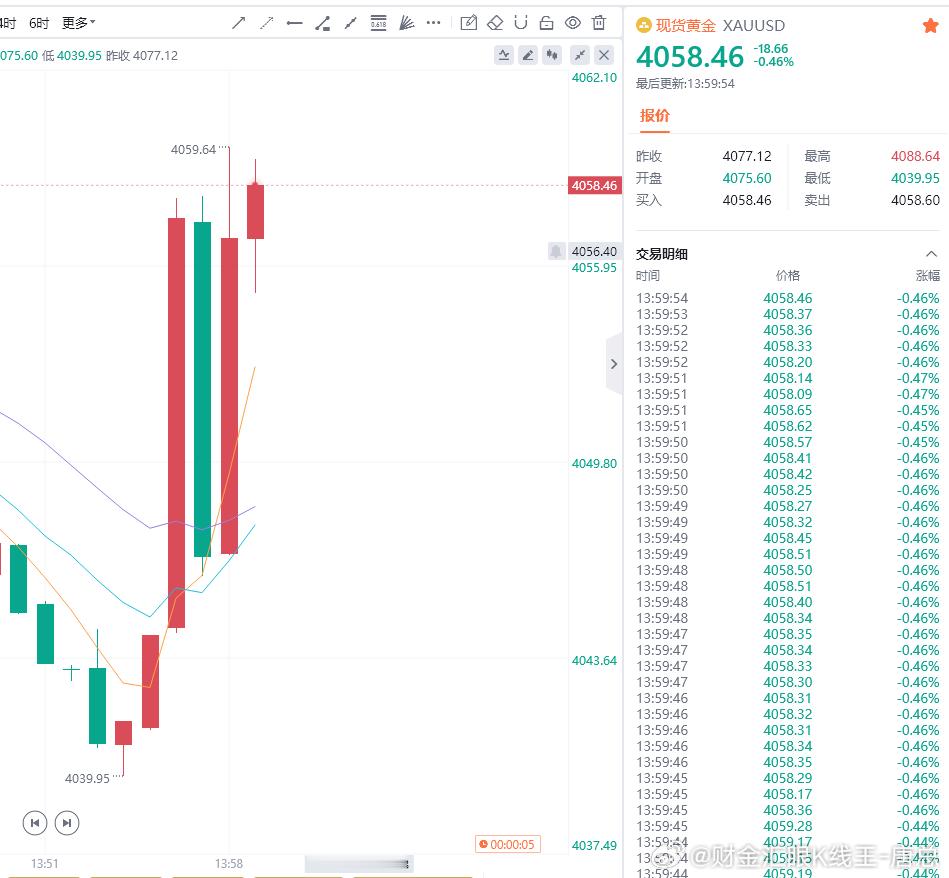
Task: Click the 价格 column header
Action: click(x=787, y=276)
